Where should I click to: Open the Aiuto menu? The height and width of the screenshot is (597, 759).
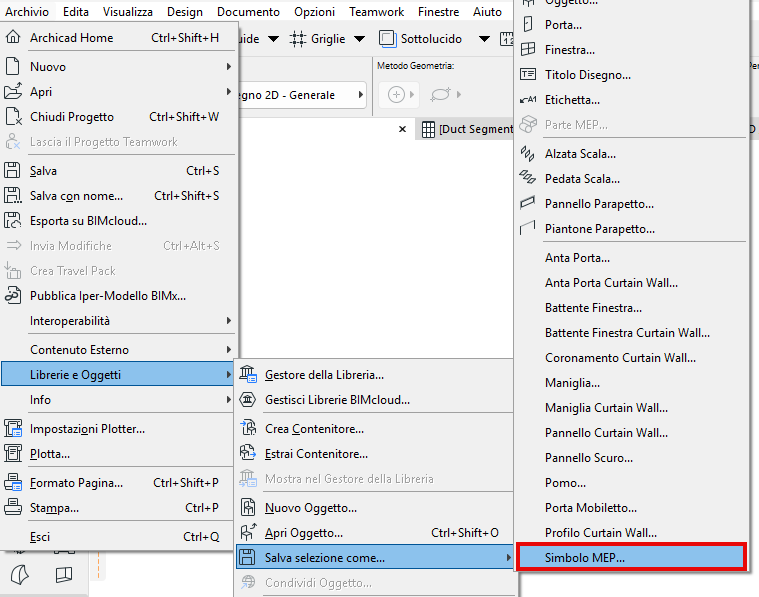coord(487,12)
